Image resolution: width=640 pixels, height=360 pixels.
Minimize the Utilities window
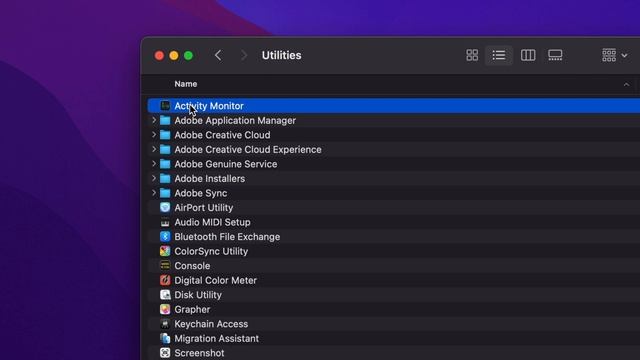coord(174,56)
